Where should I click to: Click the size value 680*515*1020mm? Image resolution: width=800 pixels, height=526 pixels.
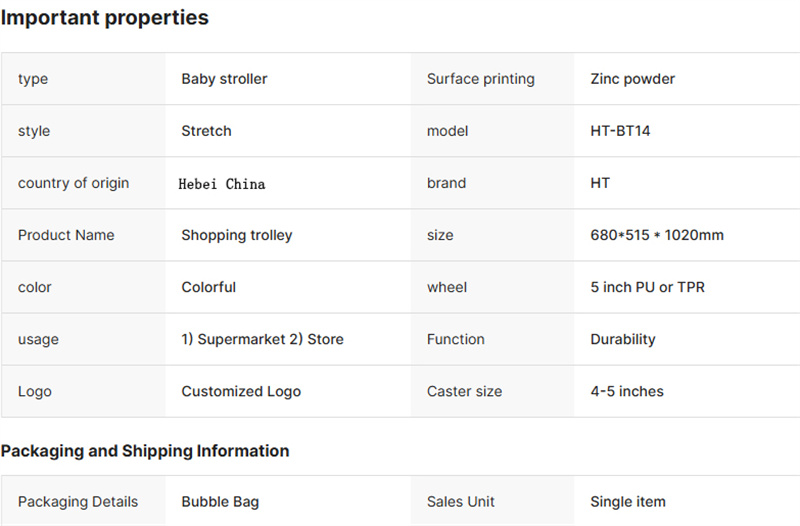657,235
